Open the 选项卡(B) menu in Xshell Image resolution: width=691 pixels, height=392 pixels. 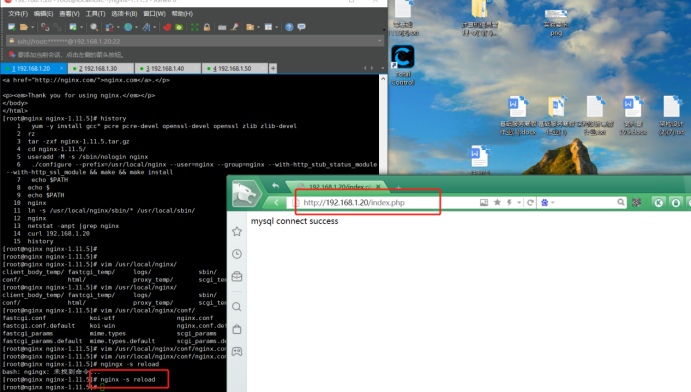tap(124, 14)
